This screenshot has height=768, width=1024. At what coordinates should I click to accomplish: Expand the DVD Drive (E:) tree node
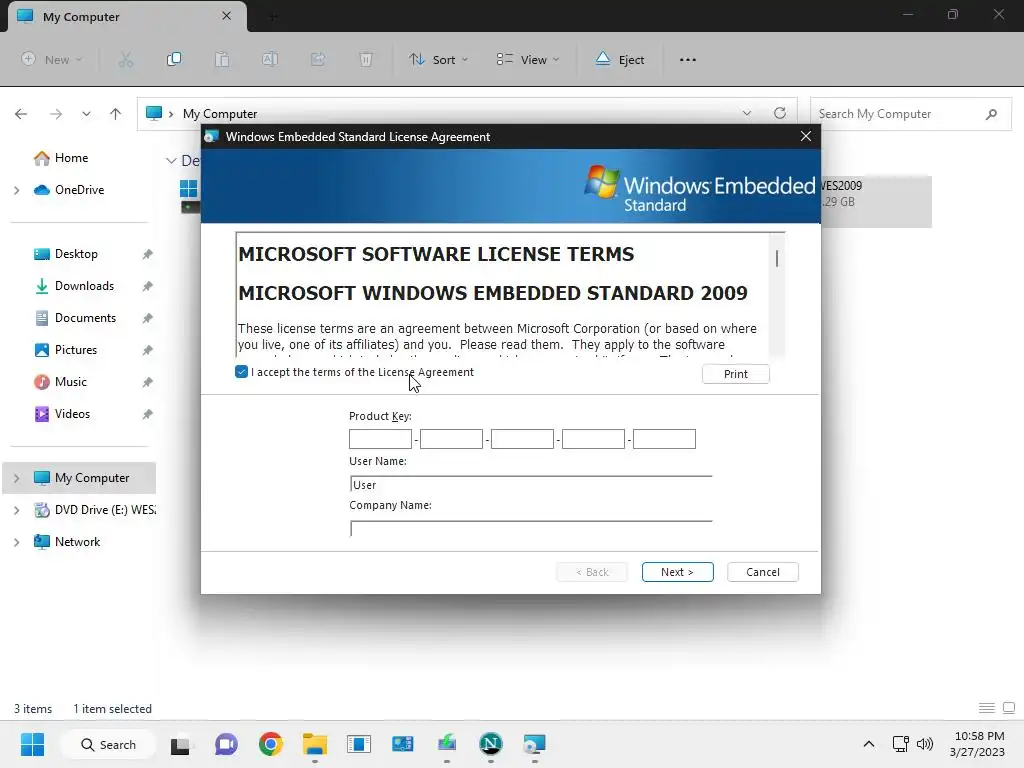click(17, 510)
